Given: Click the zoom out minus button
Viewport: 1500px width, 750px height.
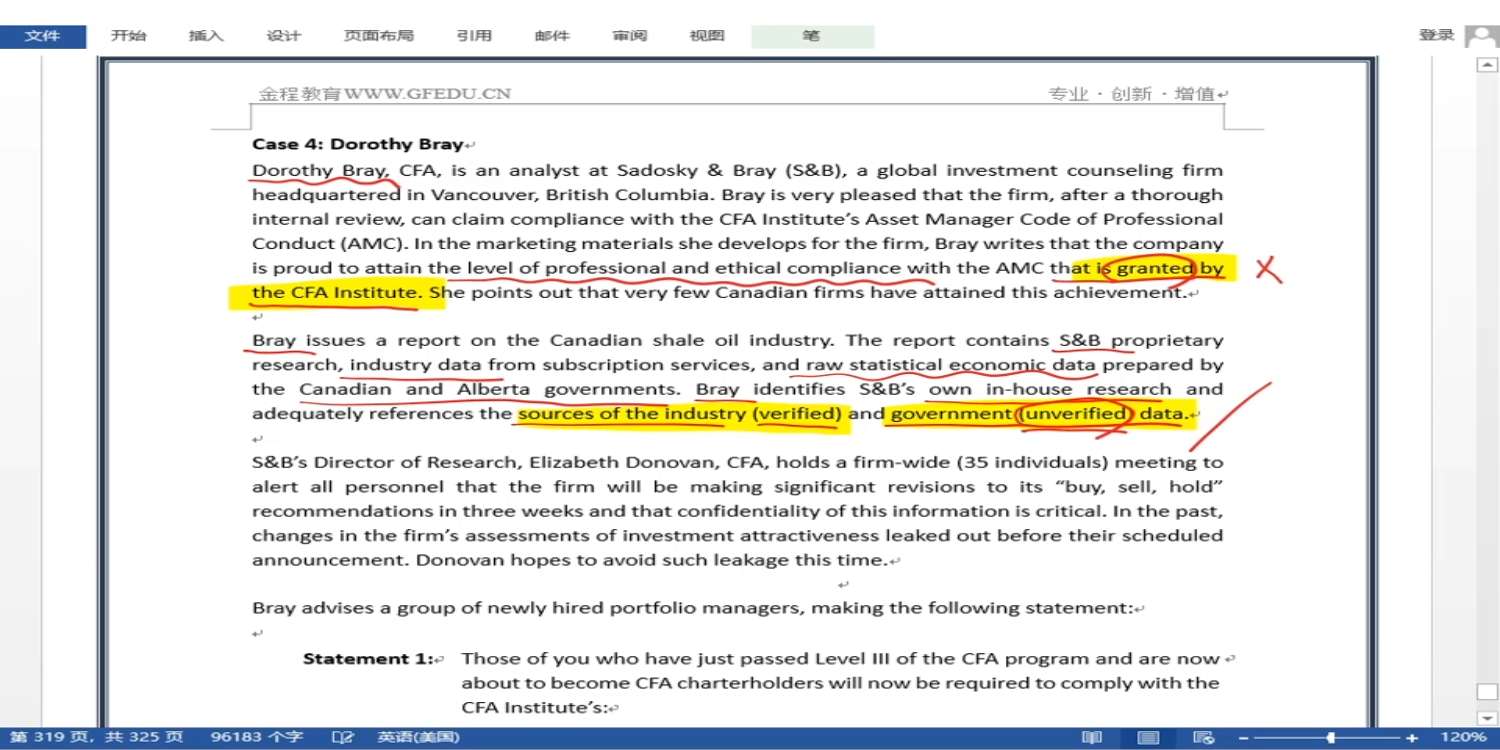Looking at the screenshot, I should (x=1243, y=738).
